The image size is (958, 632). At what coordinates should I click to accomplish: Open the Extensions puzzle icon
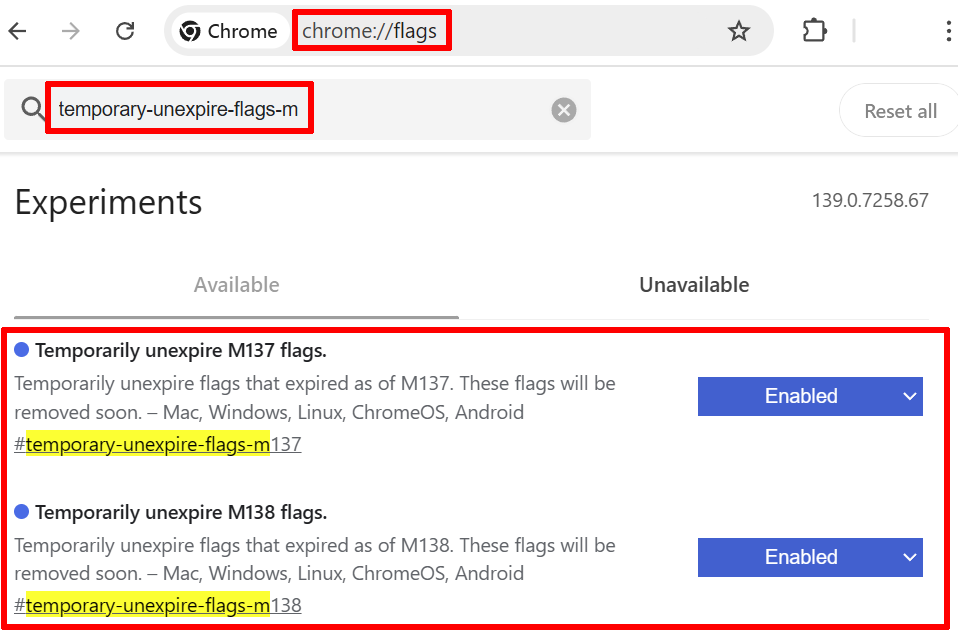814,31
